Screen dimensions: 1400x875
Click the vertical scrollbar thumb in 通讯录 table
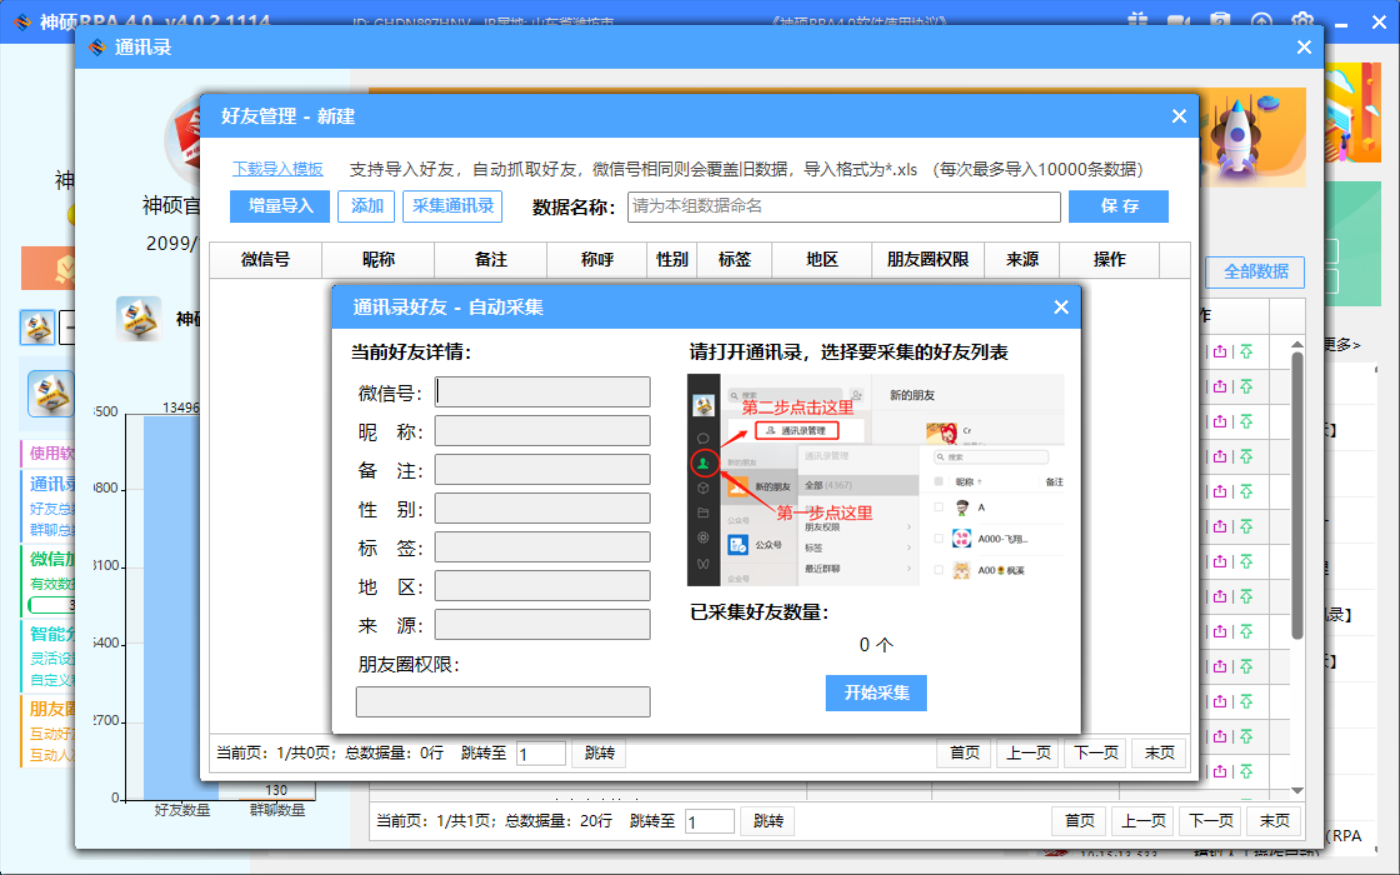coord(1297,495)
